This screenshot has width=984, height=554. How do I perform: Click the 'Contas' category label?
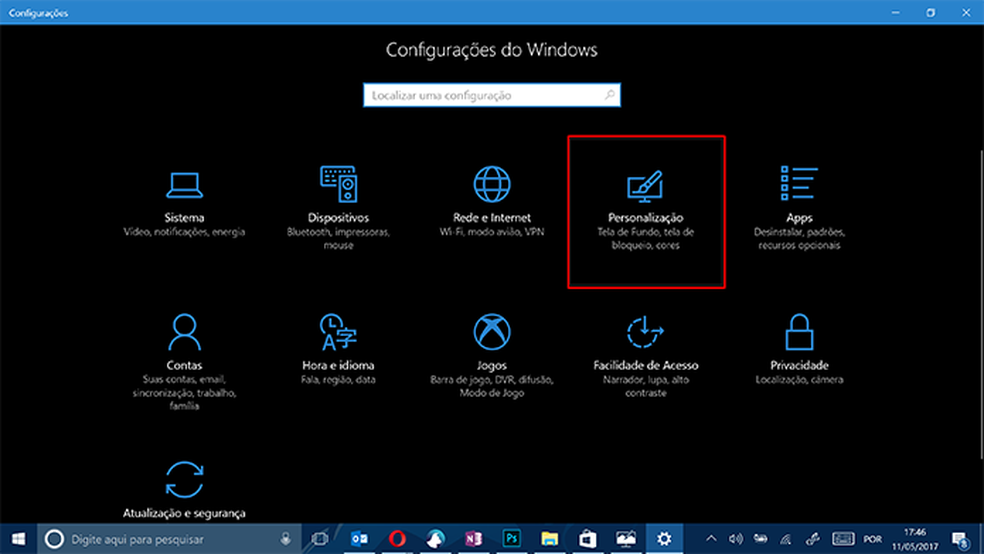184,365
